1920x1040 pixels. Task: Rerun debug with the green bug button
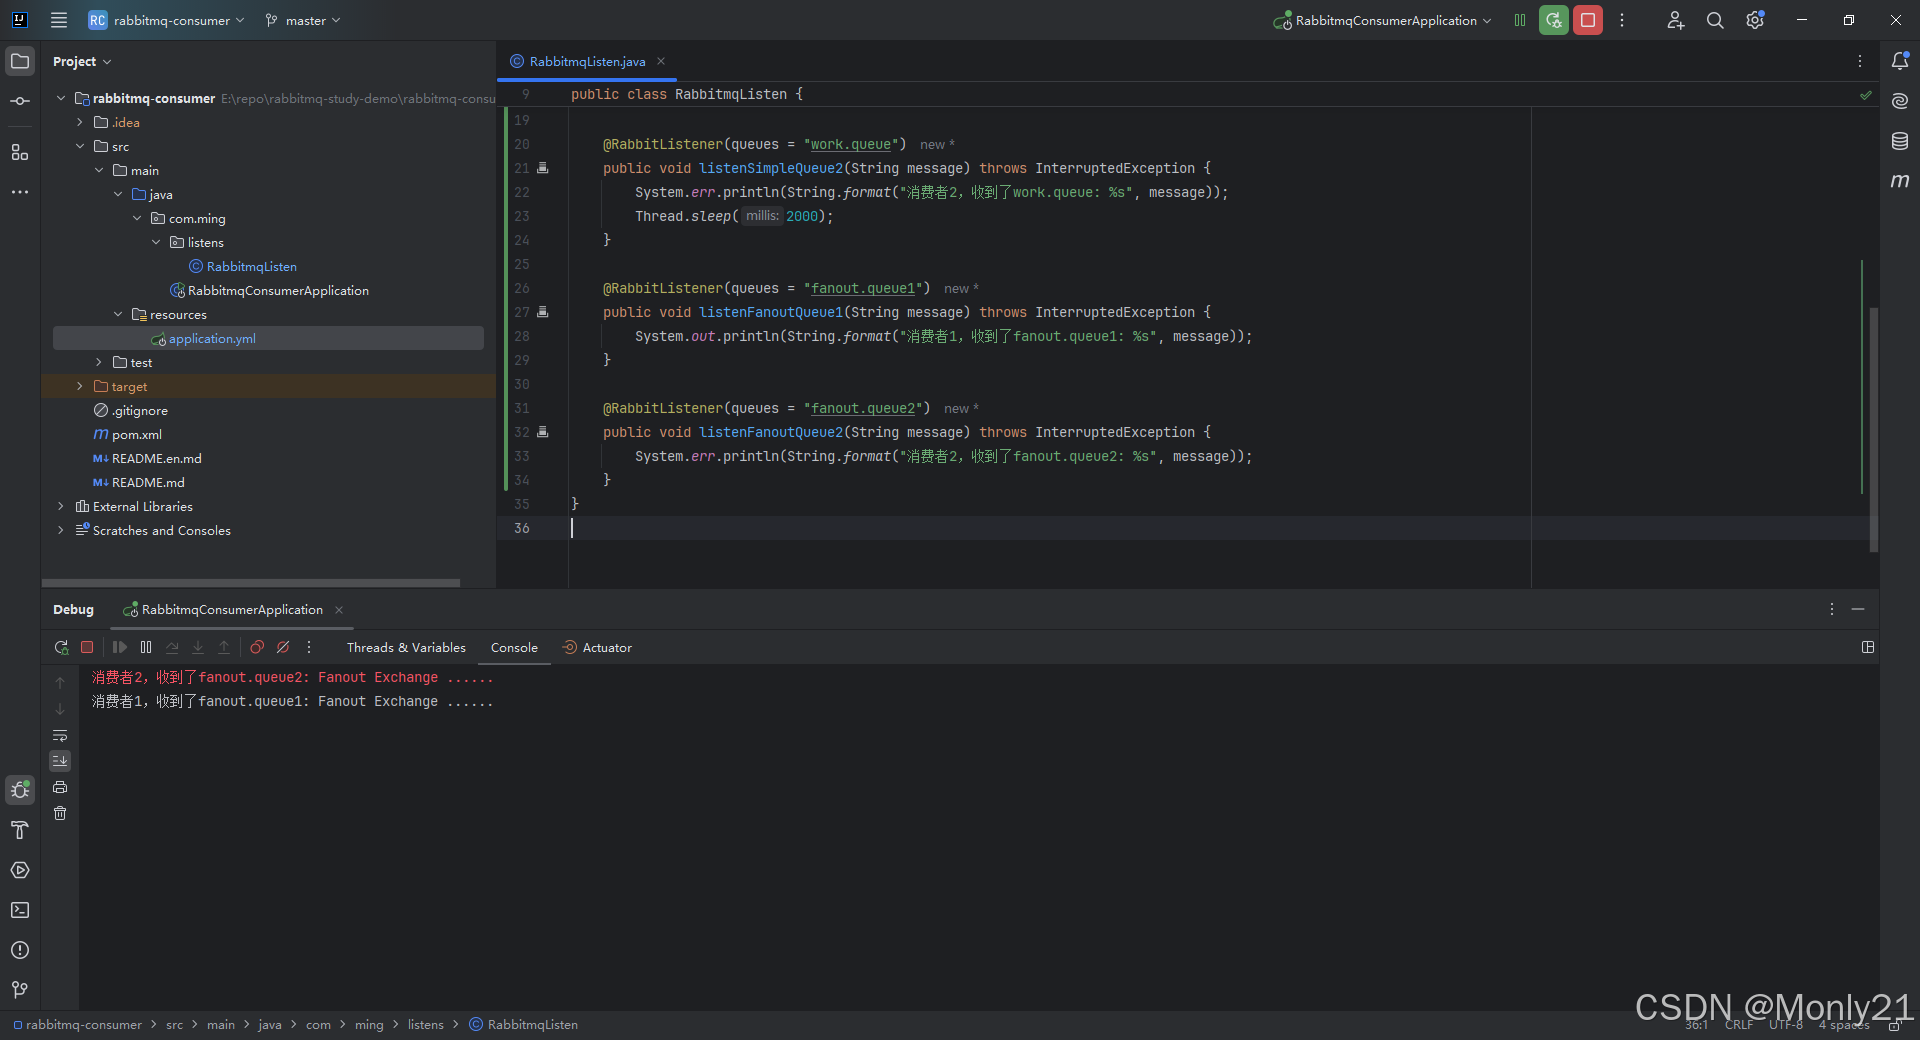coord(1554,20)
